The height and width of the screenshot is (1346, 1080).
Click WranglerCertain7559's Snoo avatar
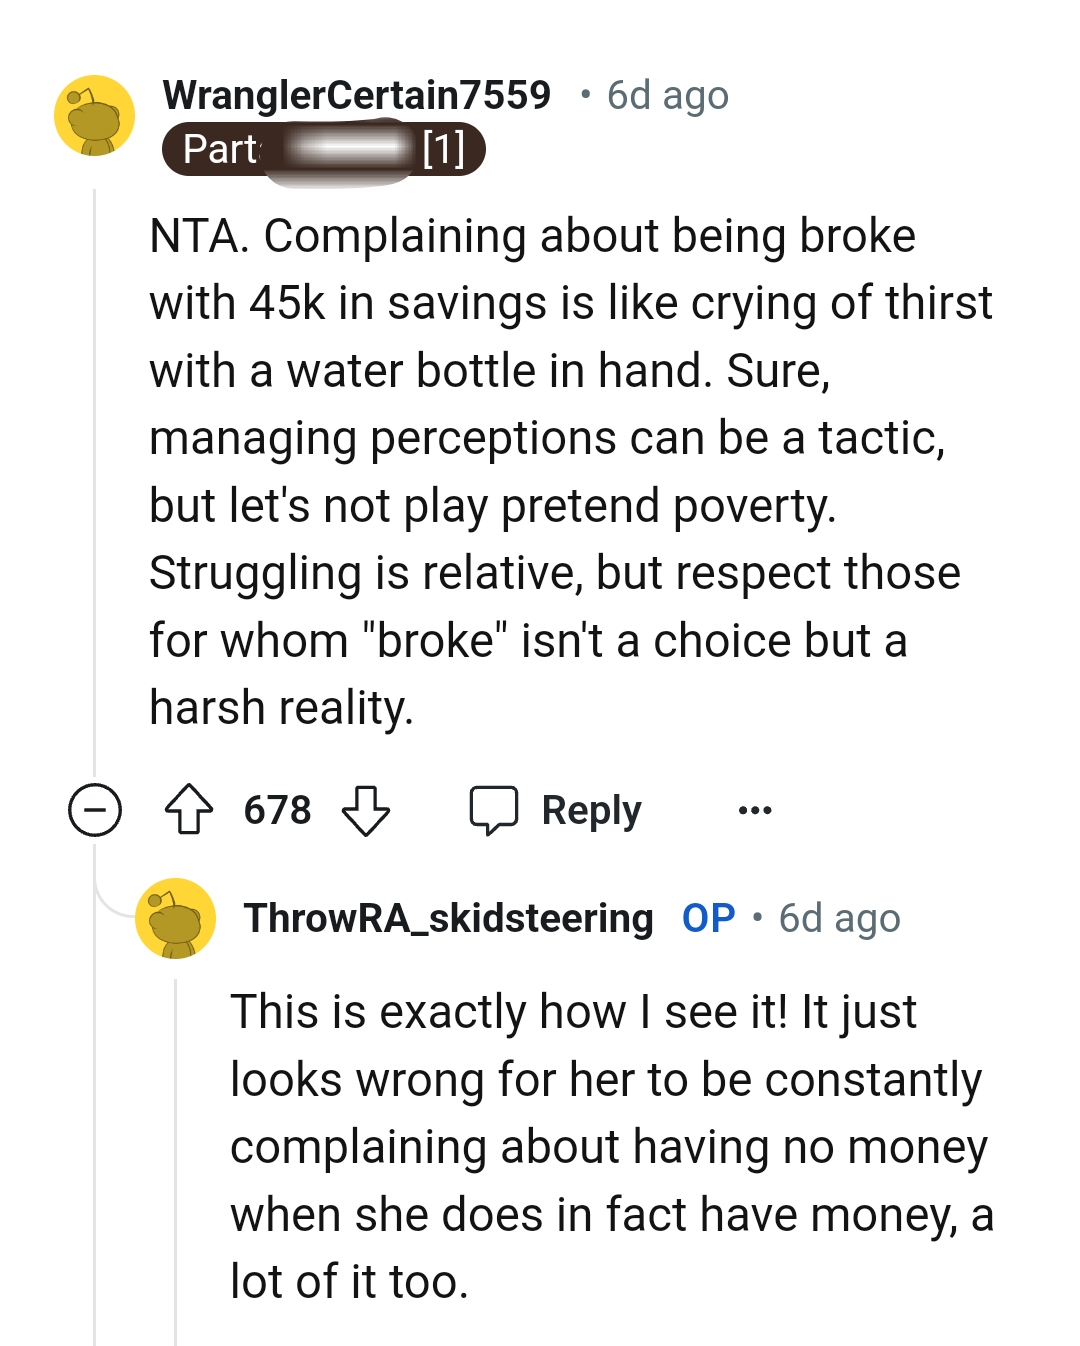coord(95,114)
